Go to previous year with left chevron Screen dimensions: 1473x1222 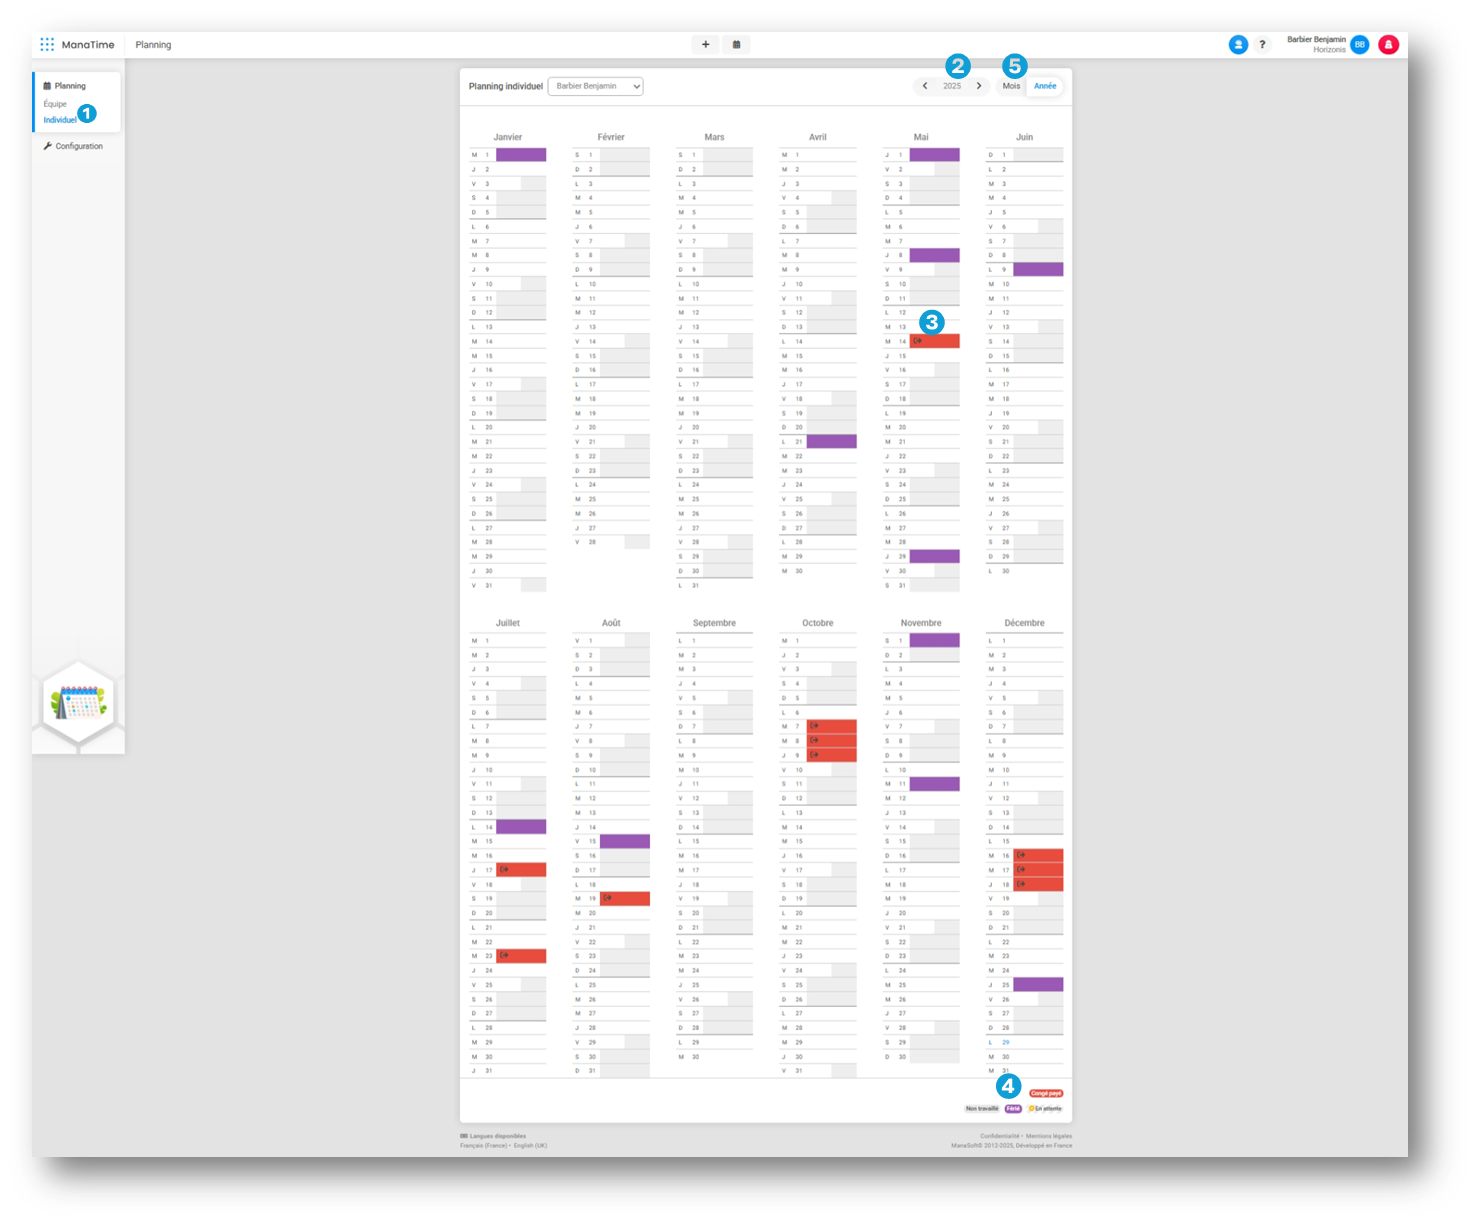point(925,86)
